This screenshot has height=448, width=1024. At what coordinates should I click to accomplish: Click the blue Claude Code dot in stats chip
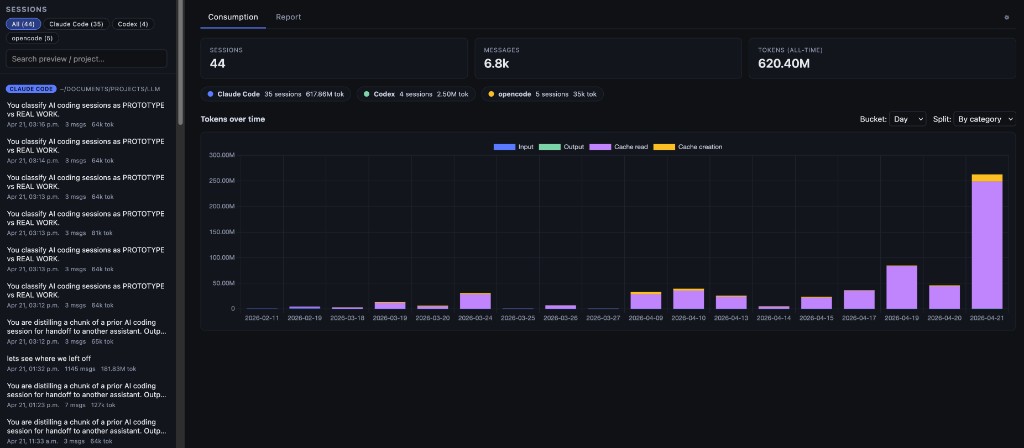pyautogui.click(x=210, y=94)
